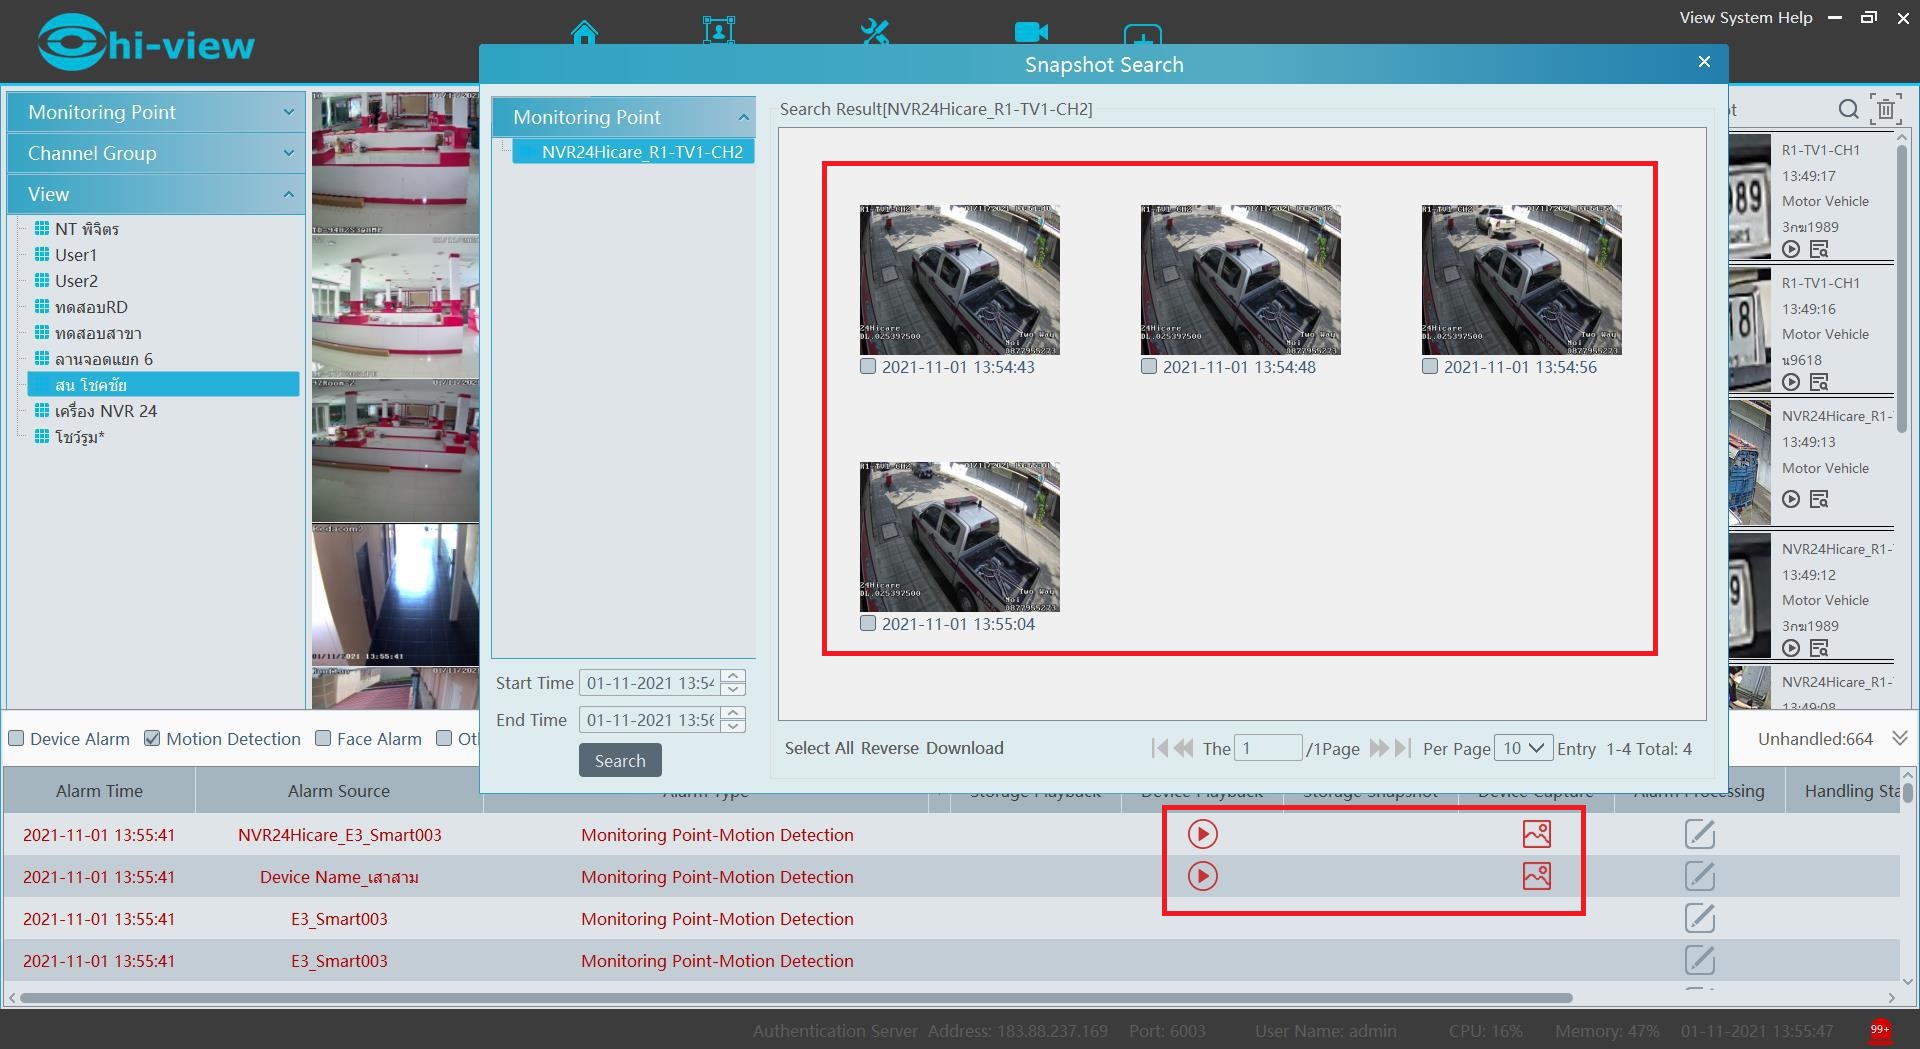This screenshot has height=1049, width=1920.
Task: Open device capture image for Device Name alarm row
Action: click(1536, 876)
